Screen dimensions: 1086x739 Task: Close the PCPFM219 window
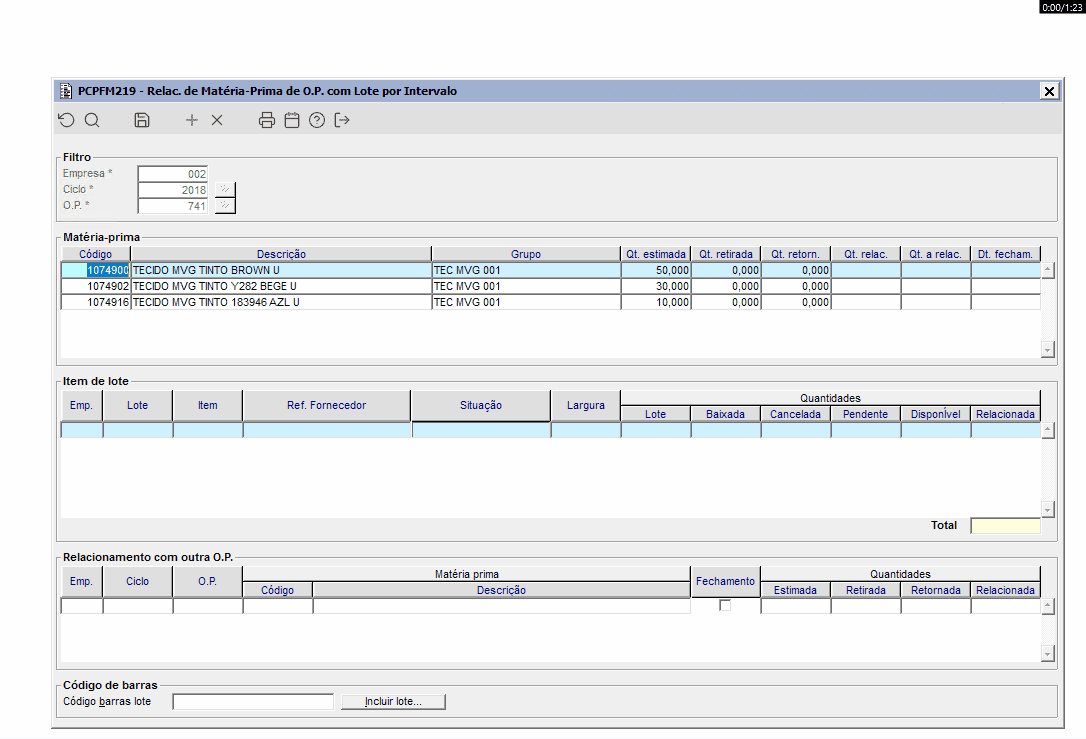click(1049, 91)
